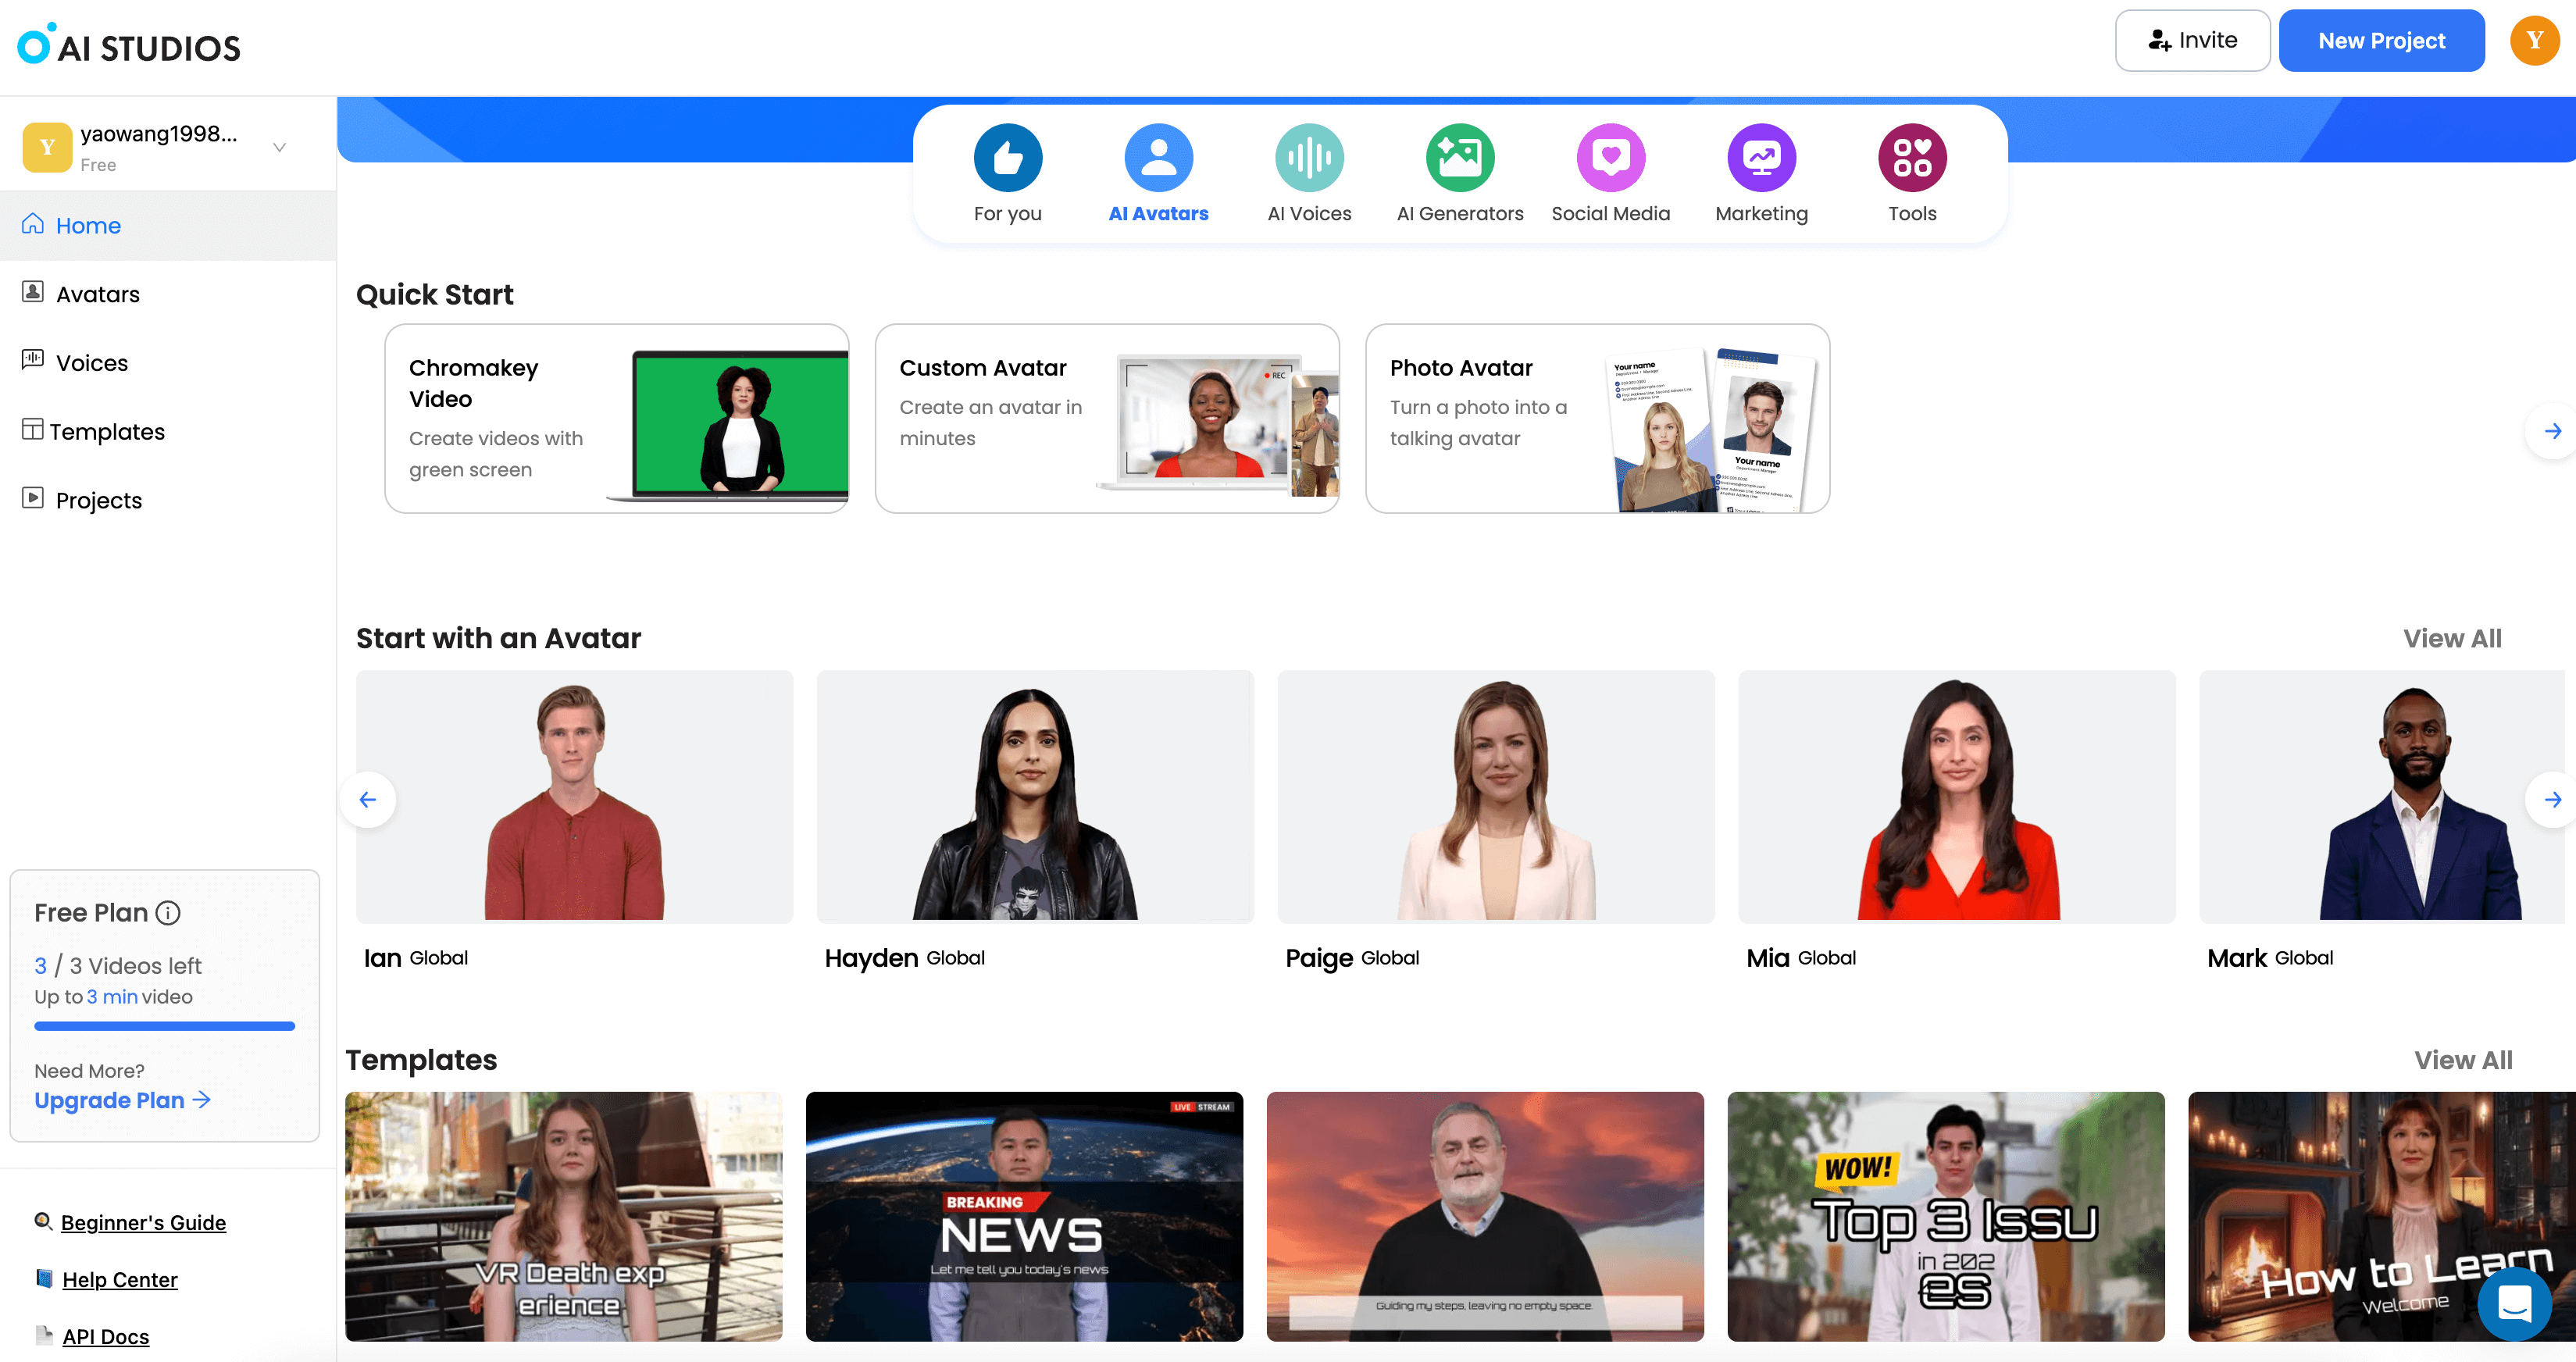The image size is (2576, 1362).
Task: Select the Paige Global avatar thumbnail
Action: 1496,795
